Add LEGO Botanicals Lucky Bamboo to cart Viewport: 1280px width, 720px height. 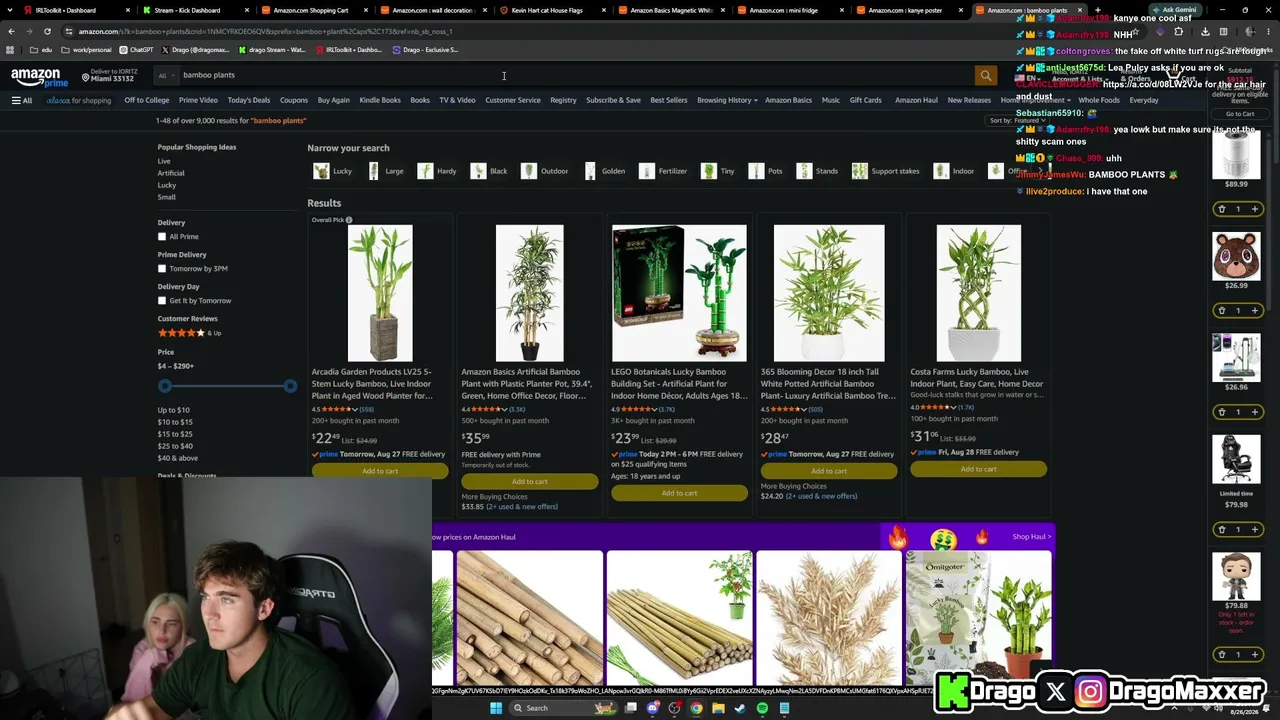[x=679, y=493]
